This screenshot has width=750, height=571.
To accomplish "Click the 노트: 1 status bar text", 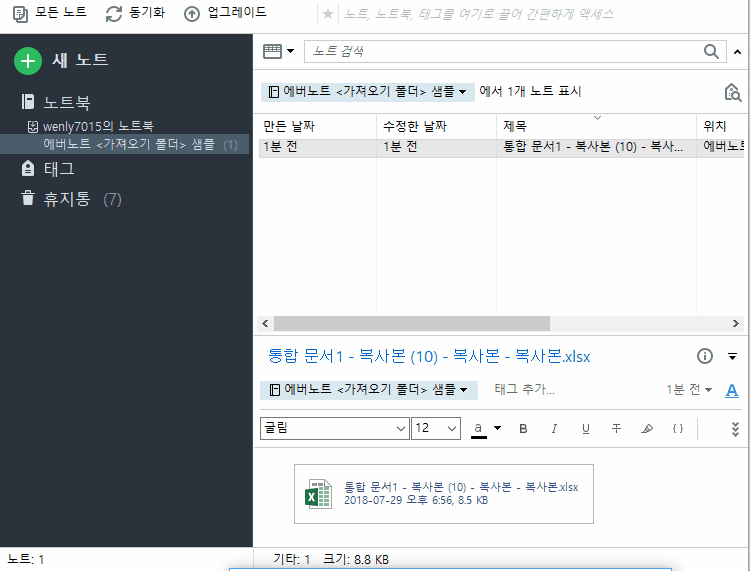I will [25, 559].
